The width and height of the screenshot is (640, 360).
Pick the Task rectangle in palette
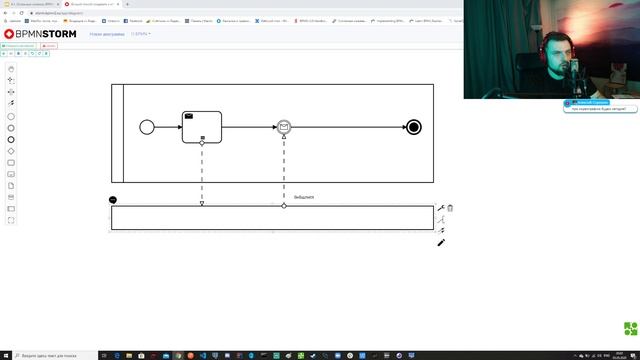click(11, 162)
